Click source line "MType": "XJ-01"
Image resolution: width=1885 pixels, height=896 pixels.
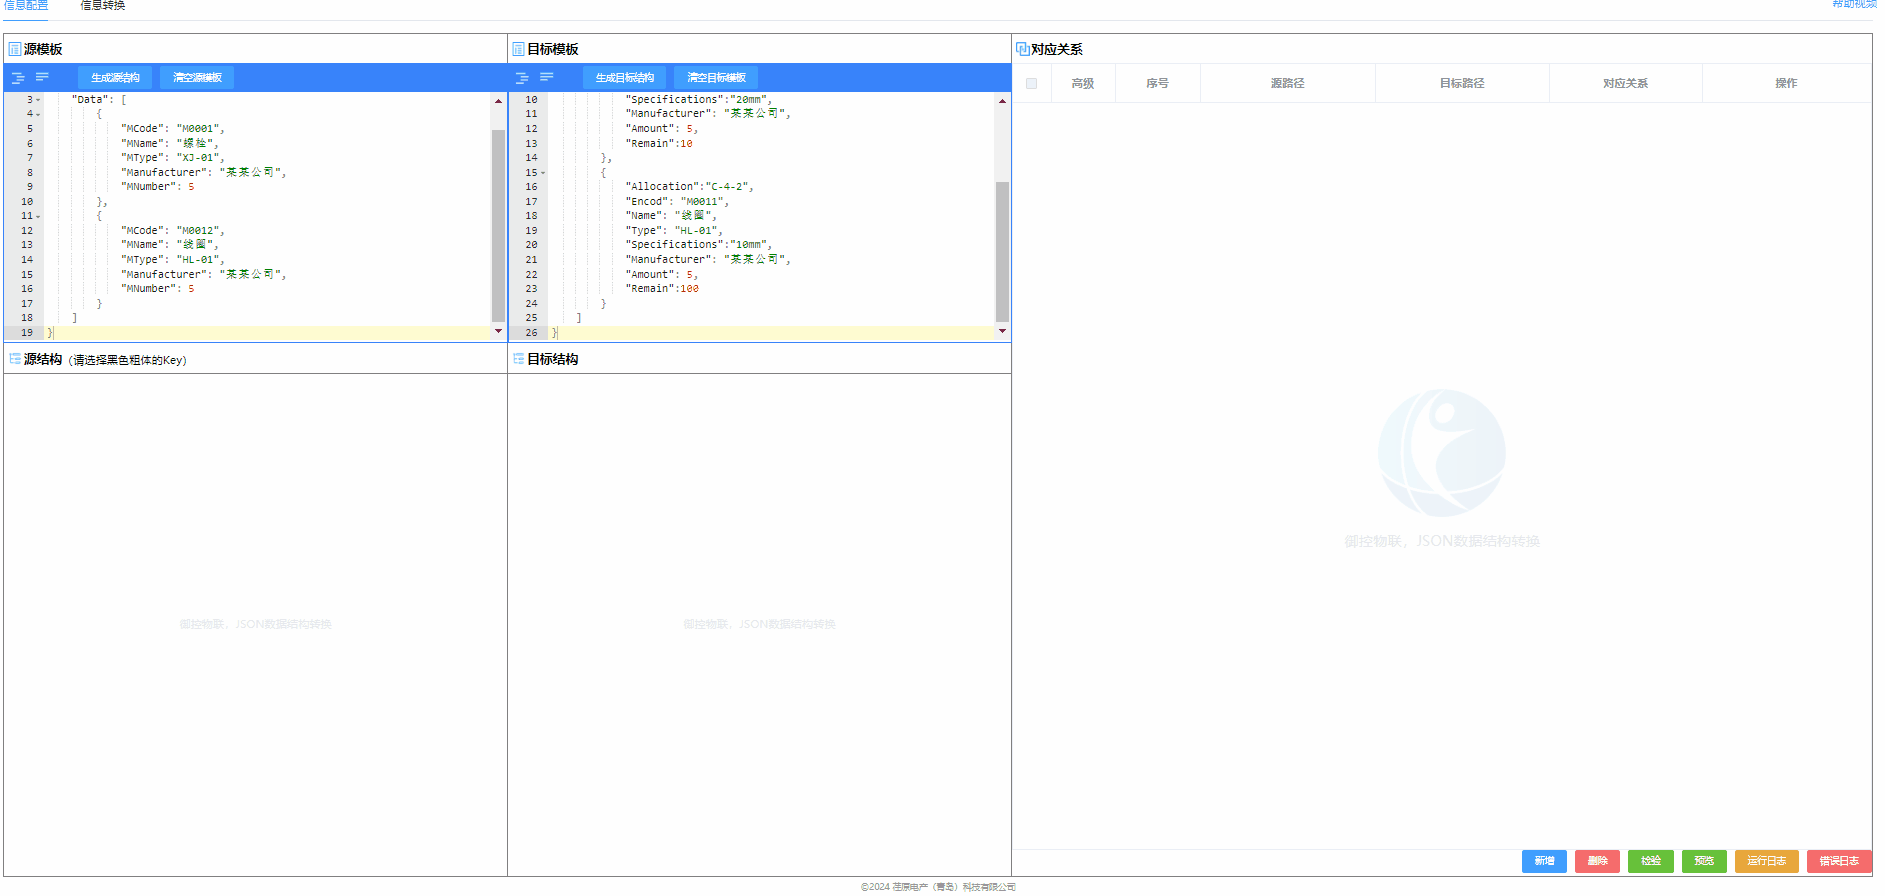(x=172, y=158)
